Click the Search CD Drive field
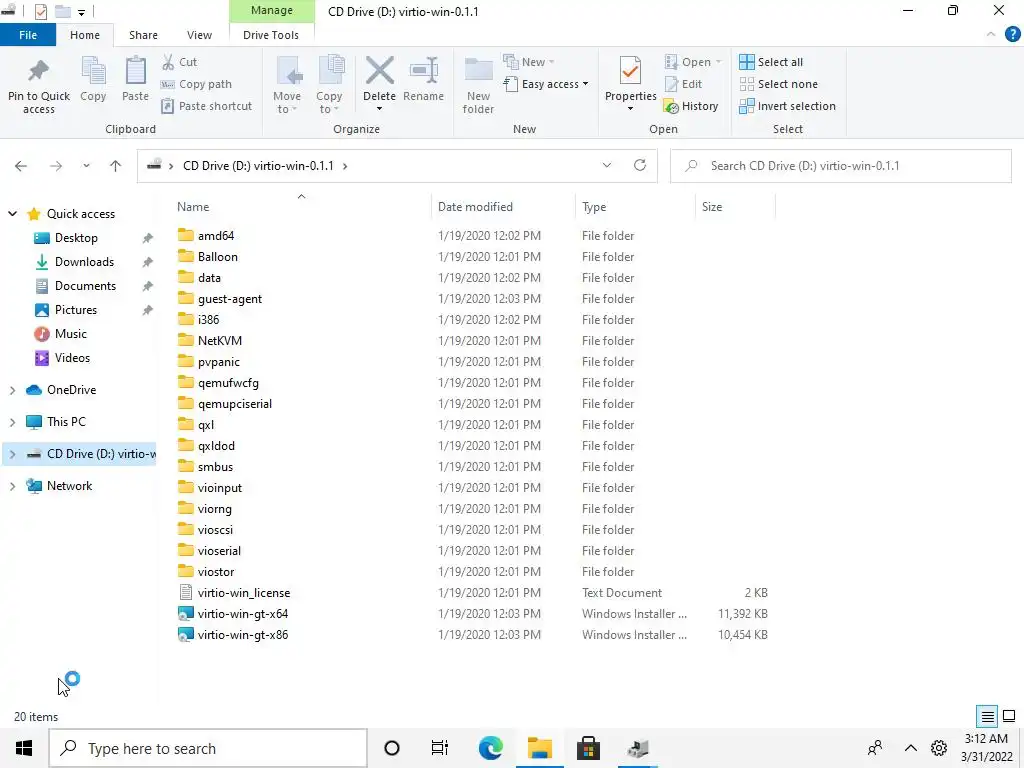This screenshot has width=1024, height=768. tap(840, 166)
